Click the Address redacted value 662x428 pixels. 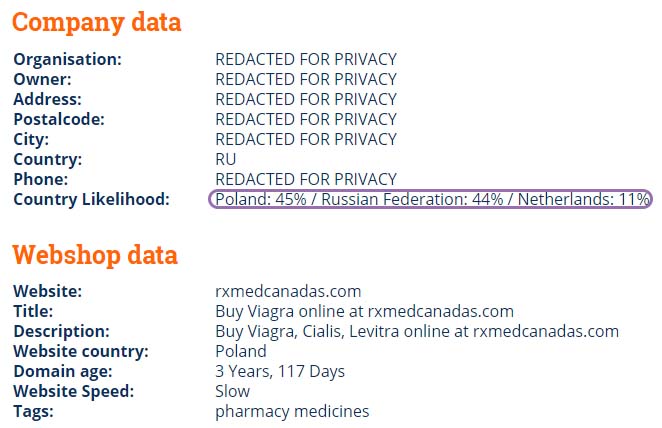click(306, 100)
